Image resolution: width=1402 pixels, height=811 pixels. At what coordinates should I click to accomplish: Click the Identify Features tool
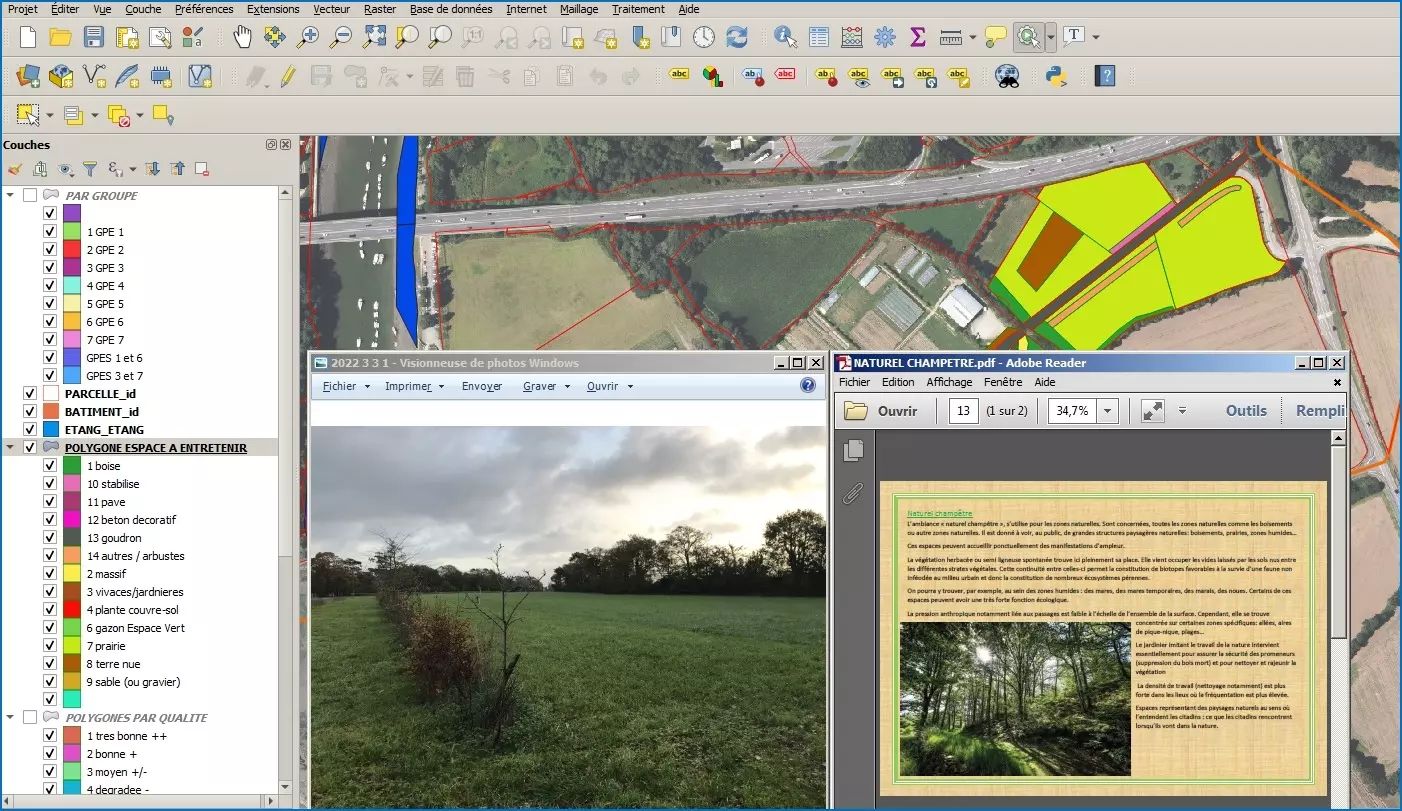tap(786, 37)
